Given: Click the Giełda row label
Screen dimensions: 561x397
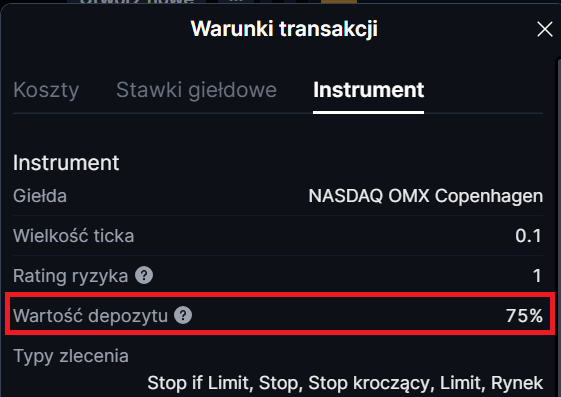Looking at the screenshot, I should 40,196.
